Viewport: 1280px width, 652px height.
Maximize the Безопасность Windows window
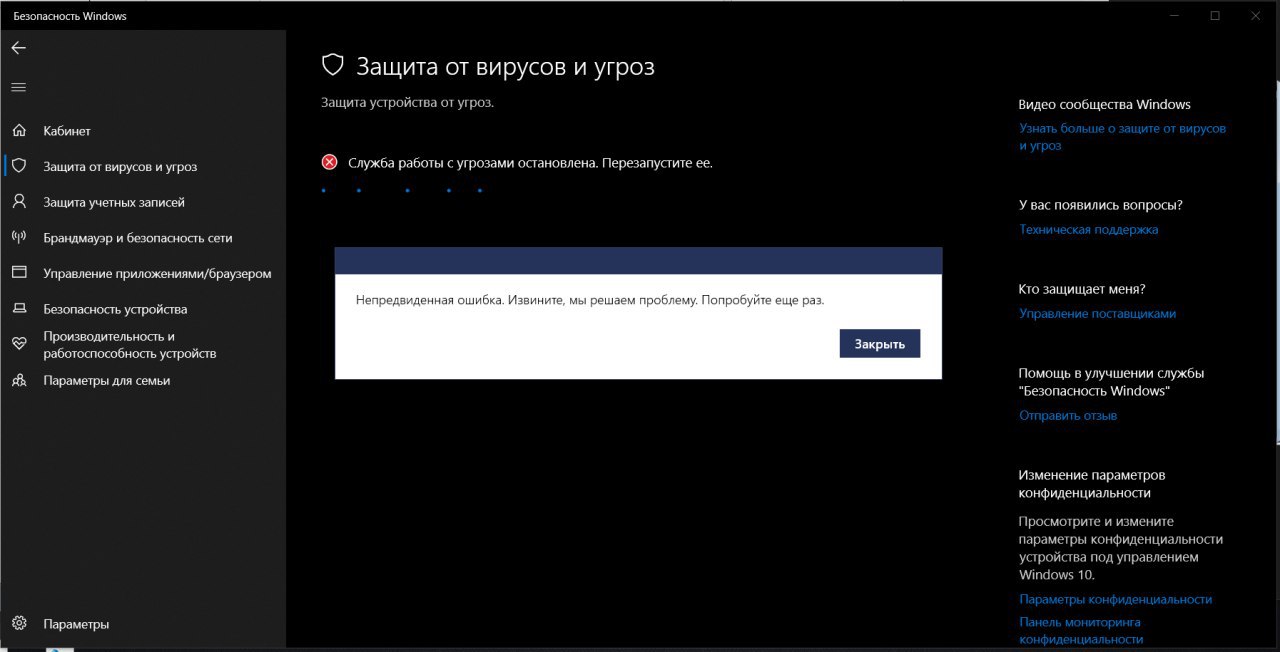point(1215,15)
